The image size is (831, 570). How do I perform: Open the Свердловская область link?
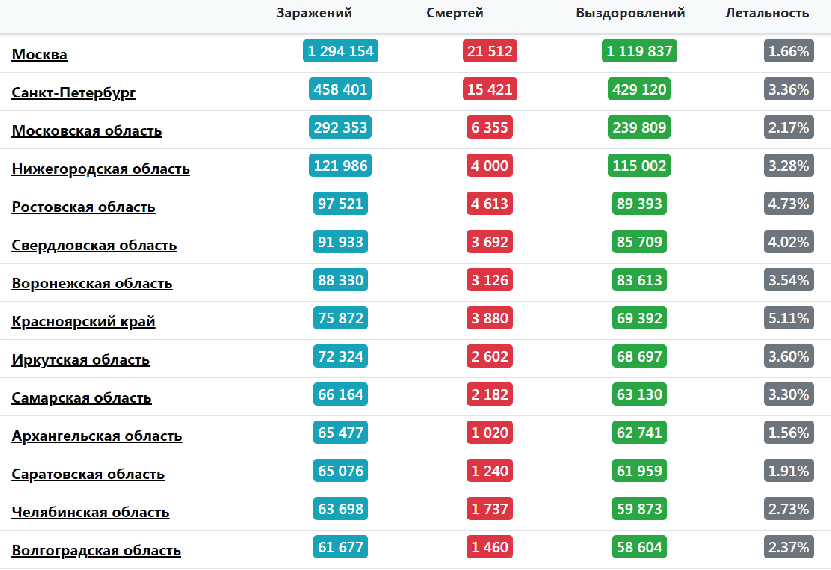(94, 245)
